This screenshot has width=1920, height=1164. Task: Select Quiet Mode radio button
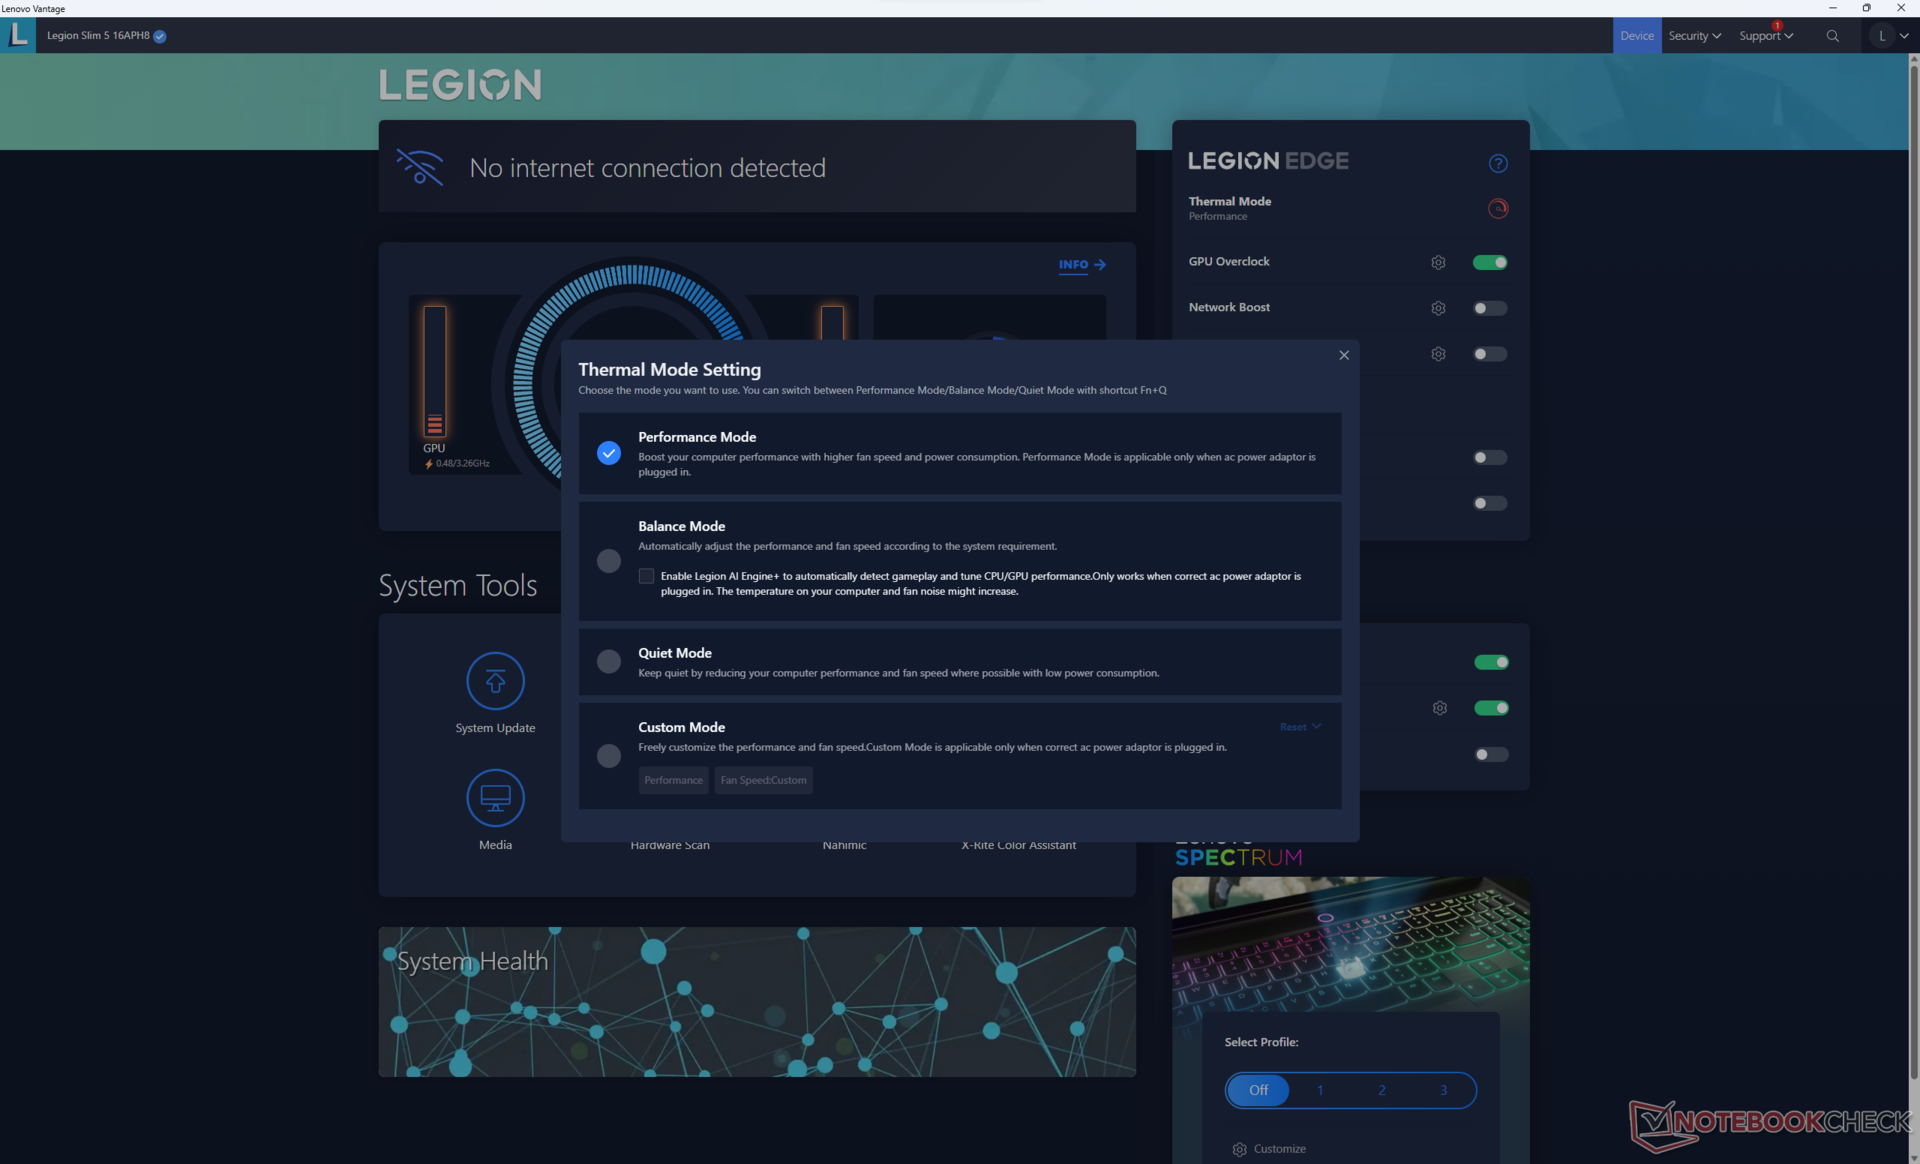(608, 661)
